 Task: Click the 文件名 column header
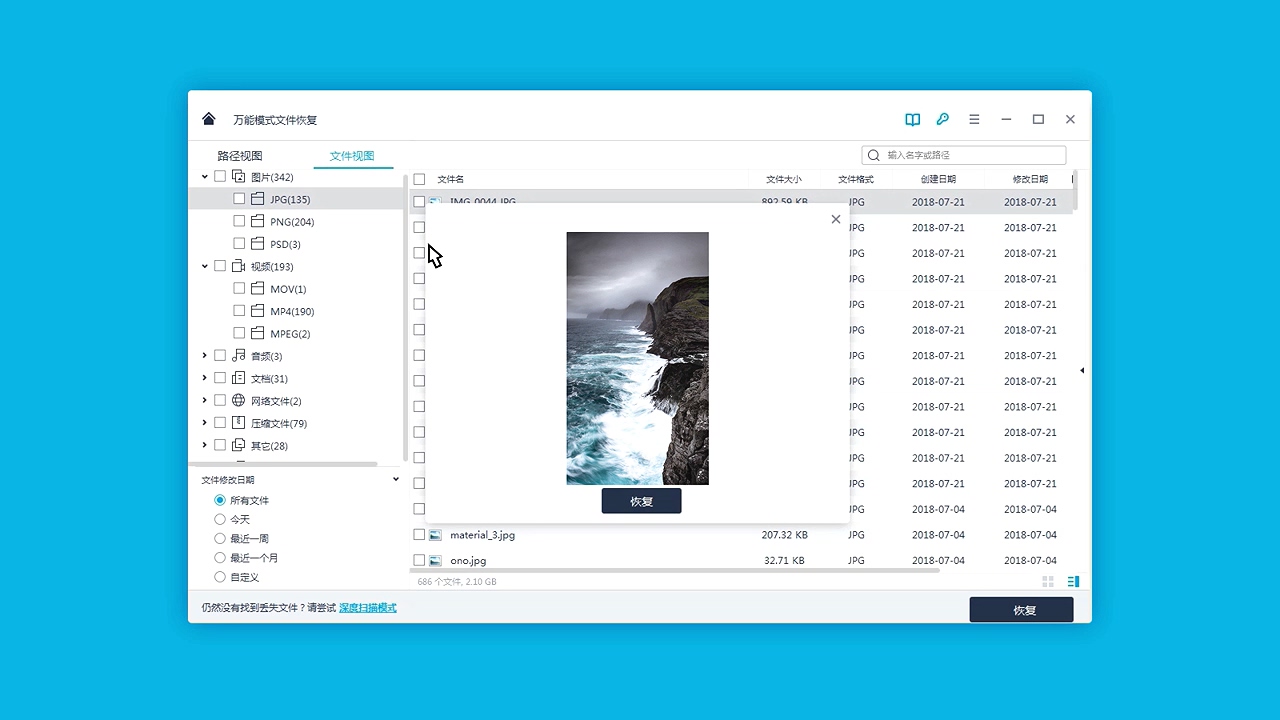[450, 179]
